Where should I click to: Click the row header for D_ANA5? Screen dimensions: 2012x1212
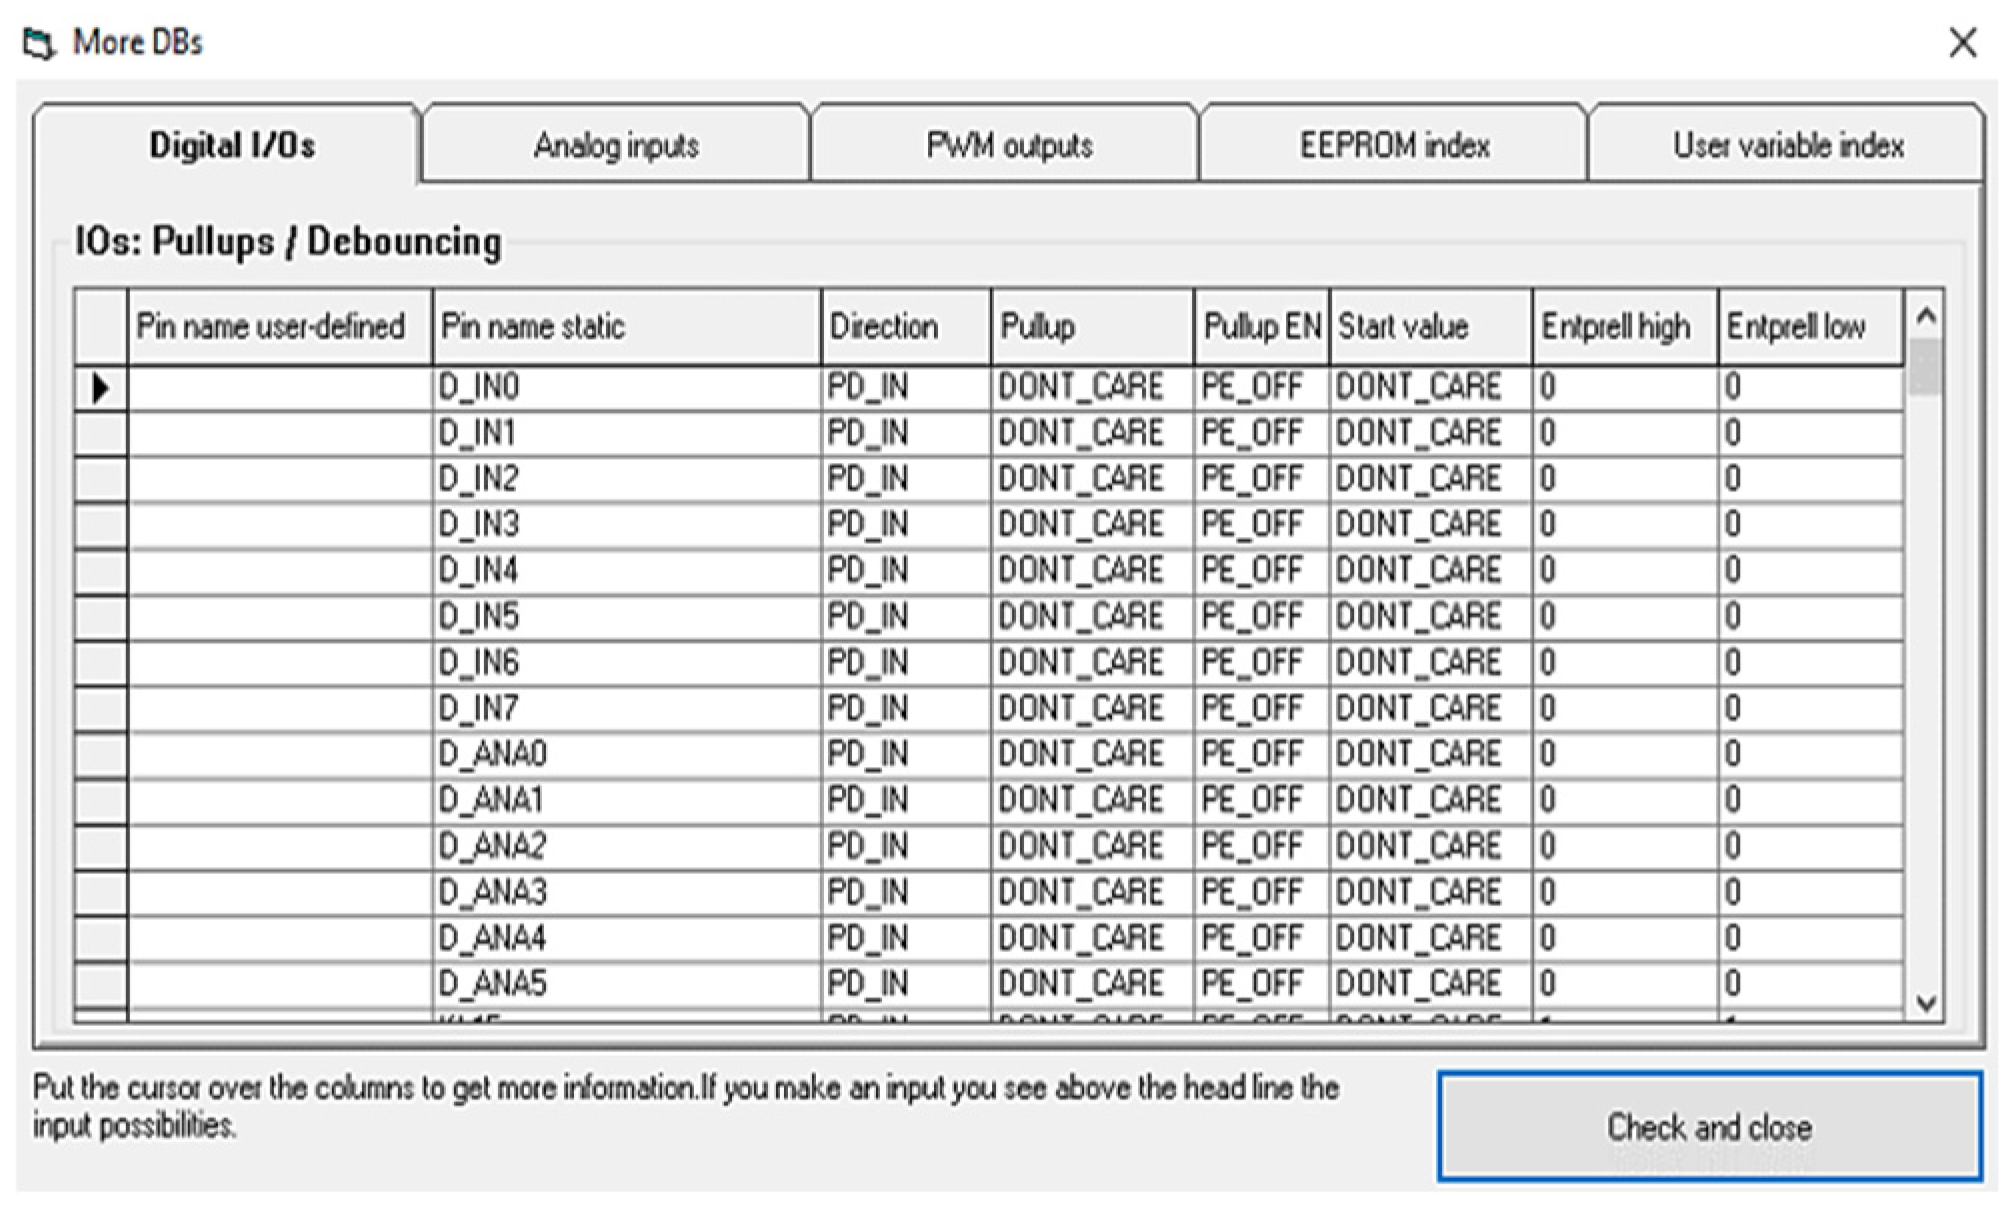101,984
